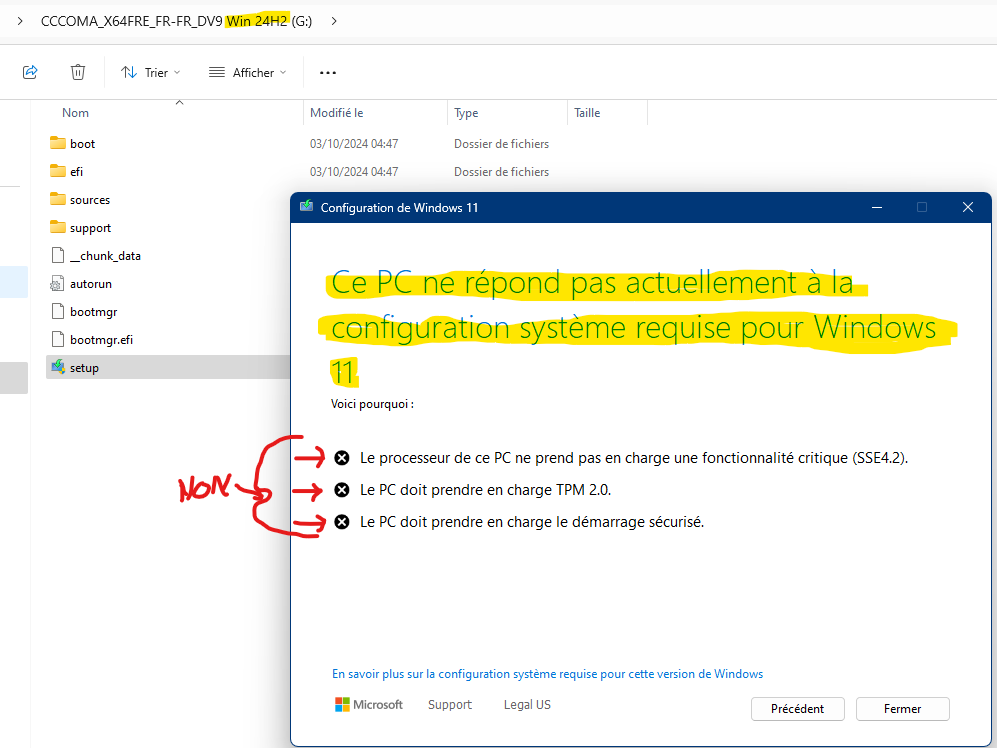997x748 pixels.
Task: Click the TPM 2.0 requirement text
Action: tap(485, 490)
